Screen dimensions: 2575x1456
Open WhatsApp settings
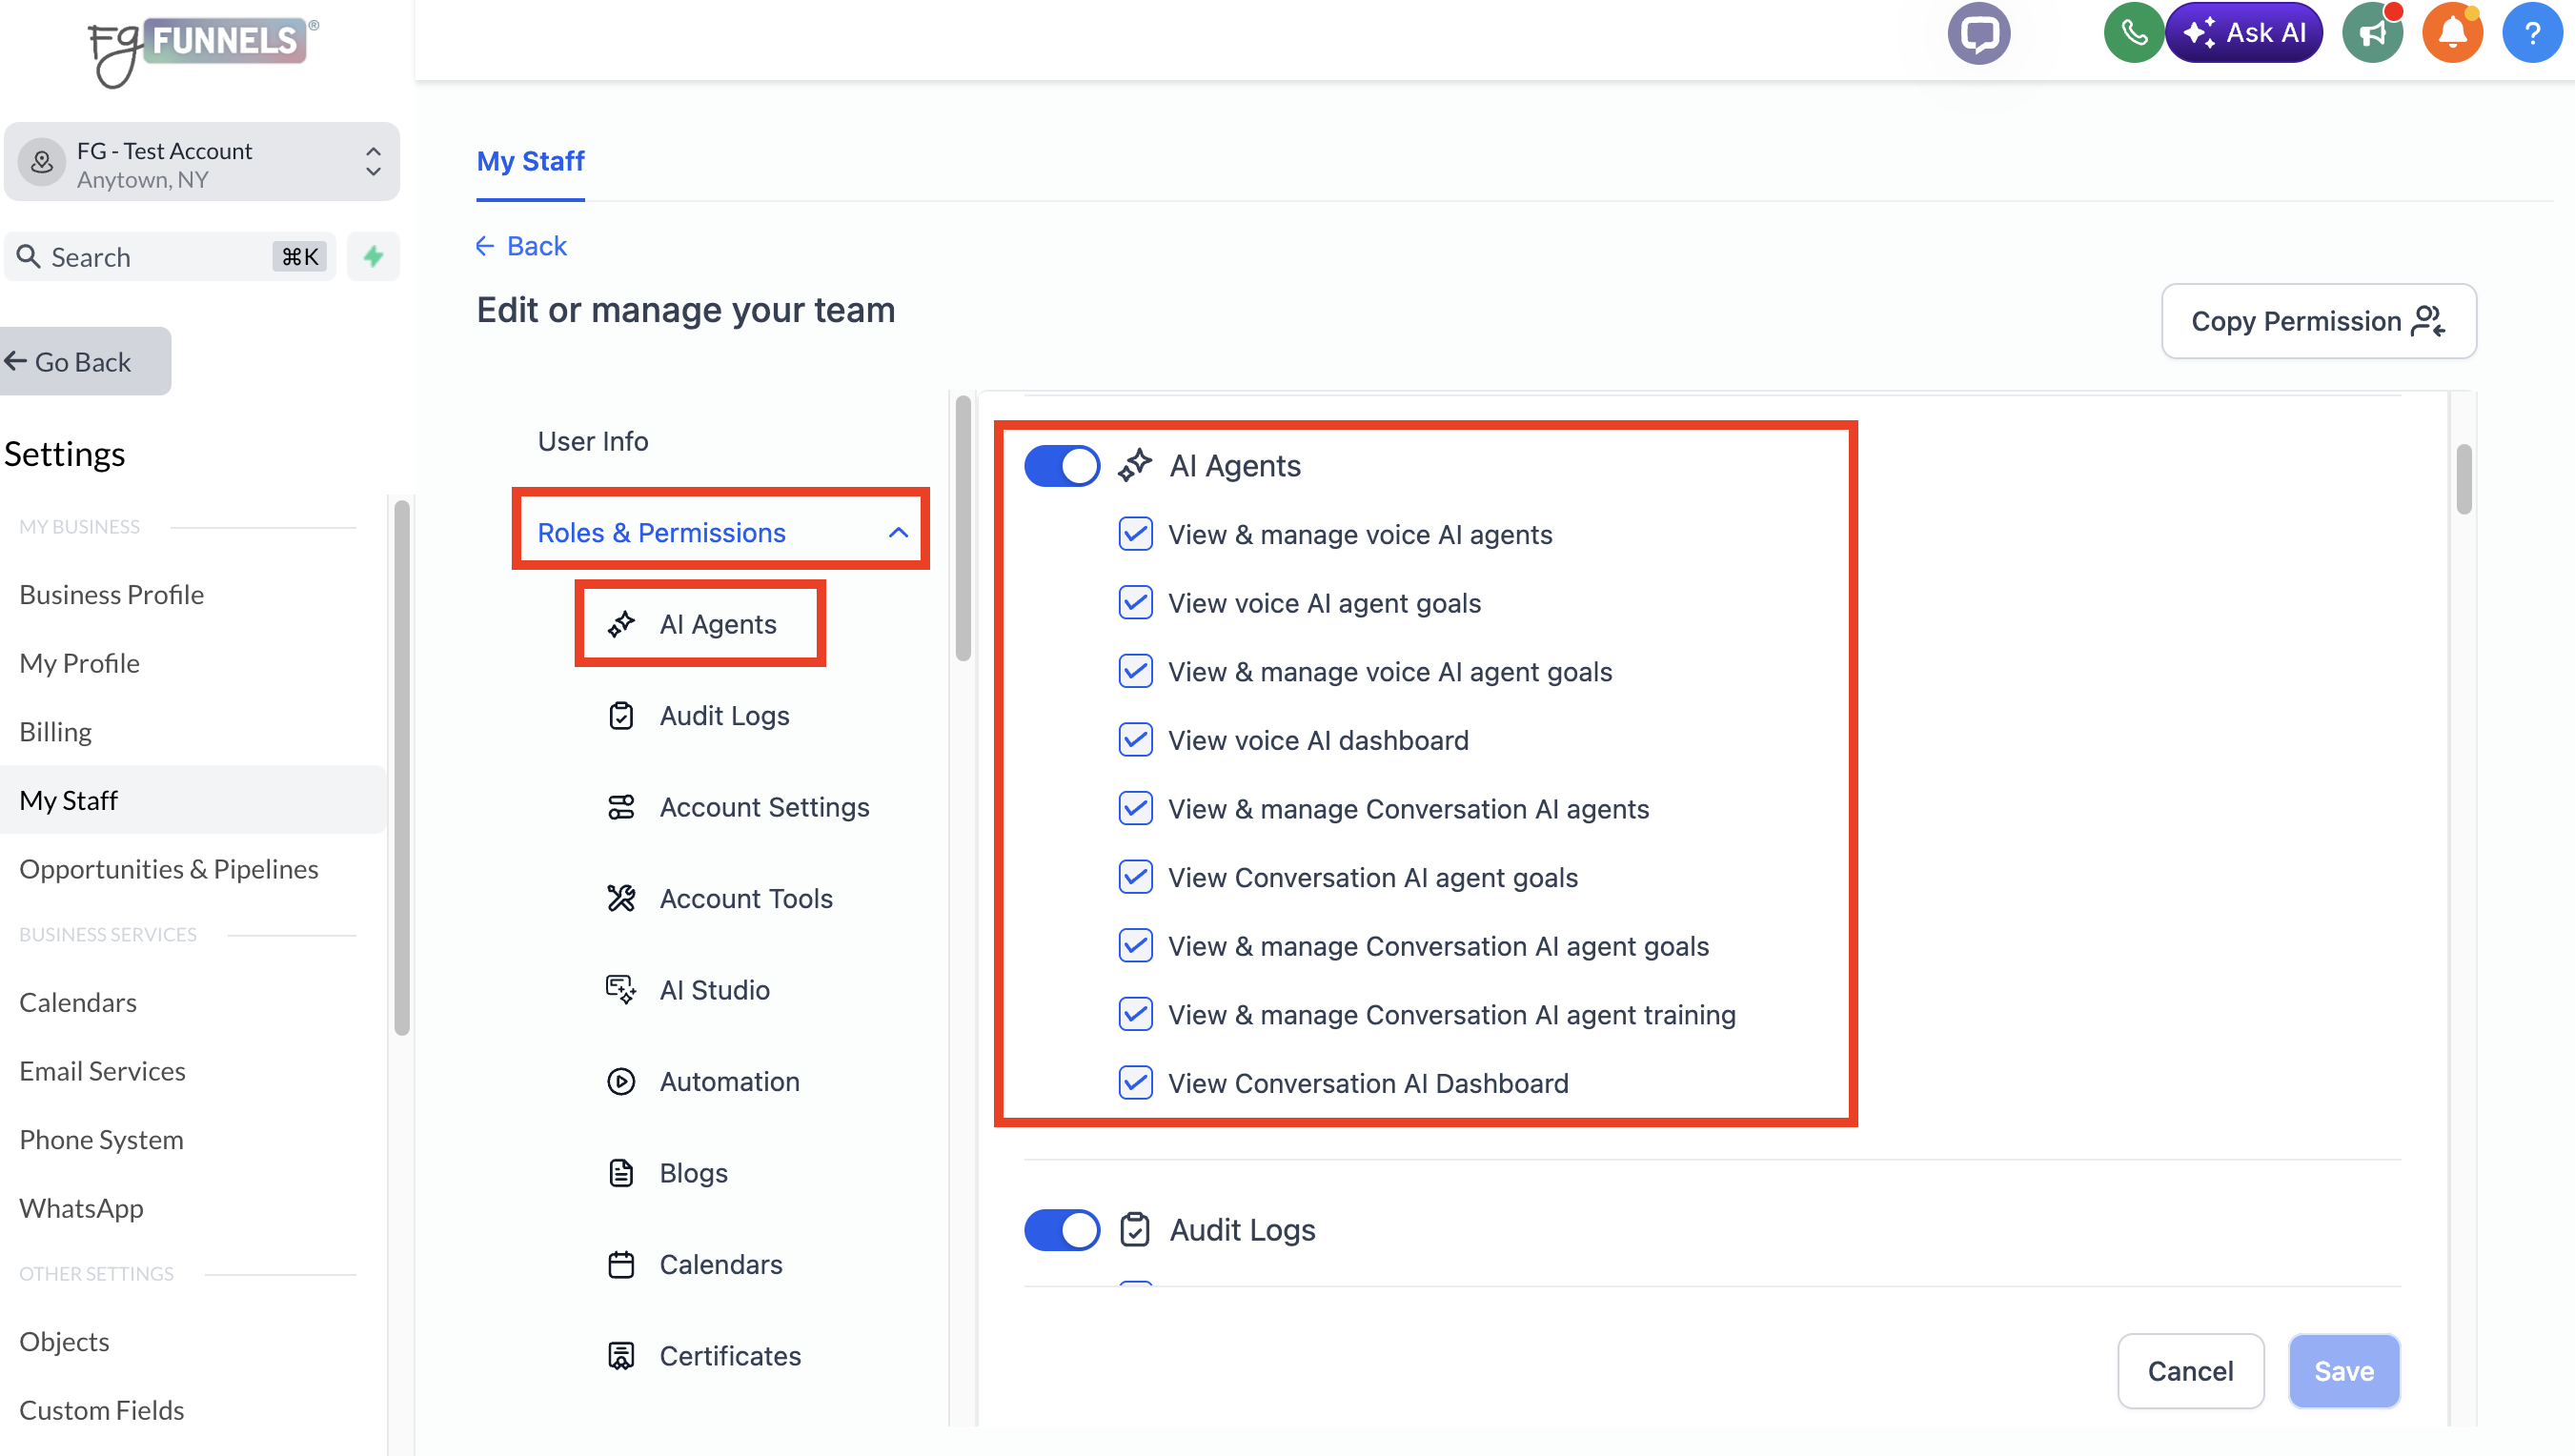(x=82, y=1208)
